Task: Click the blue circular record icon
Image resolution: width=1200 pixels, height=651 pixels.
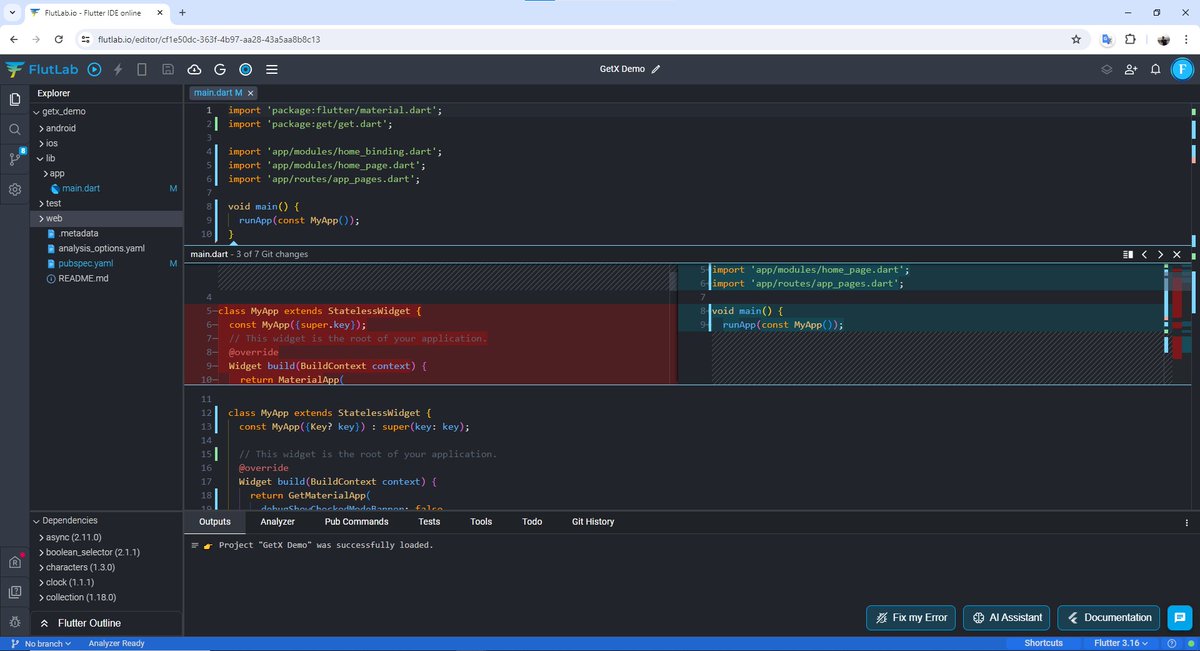Action: click(x=246, y=69)
